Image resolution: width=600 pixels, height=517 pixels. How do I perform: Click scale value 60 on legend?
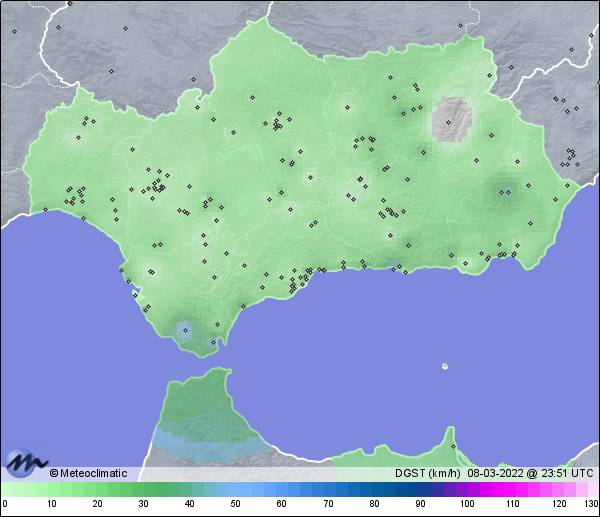[x=281, y=504]
